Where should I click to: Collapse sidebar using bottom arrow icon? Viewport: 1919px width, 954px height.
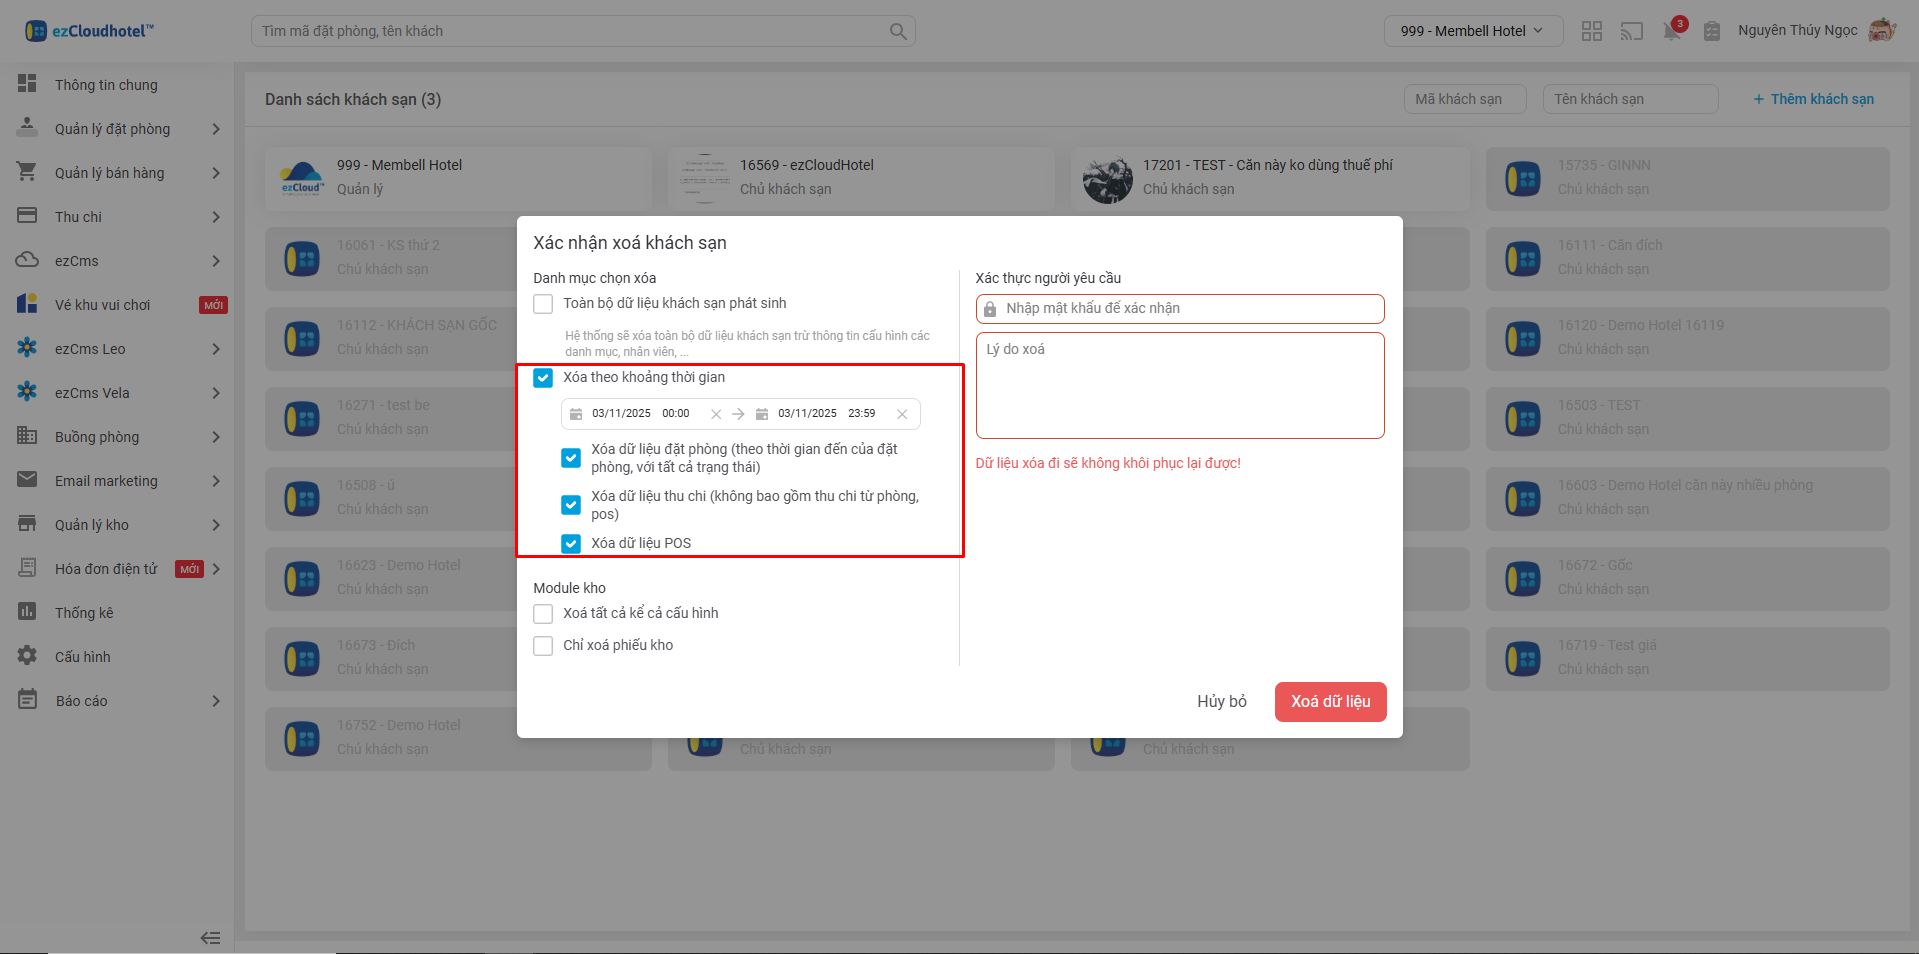coord(210,938)
